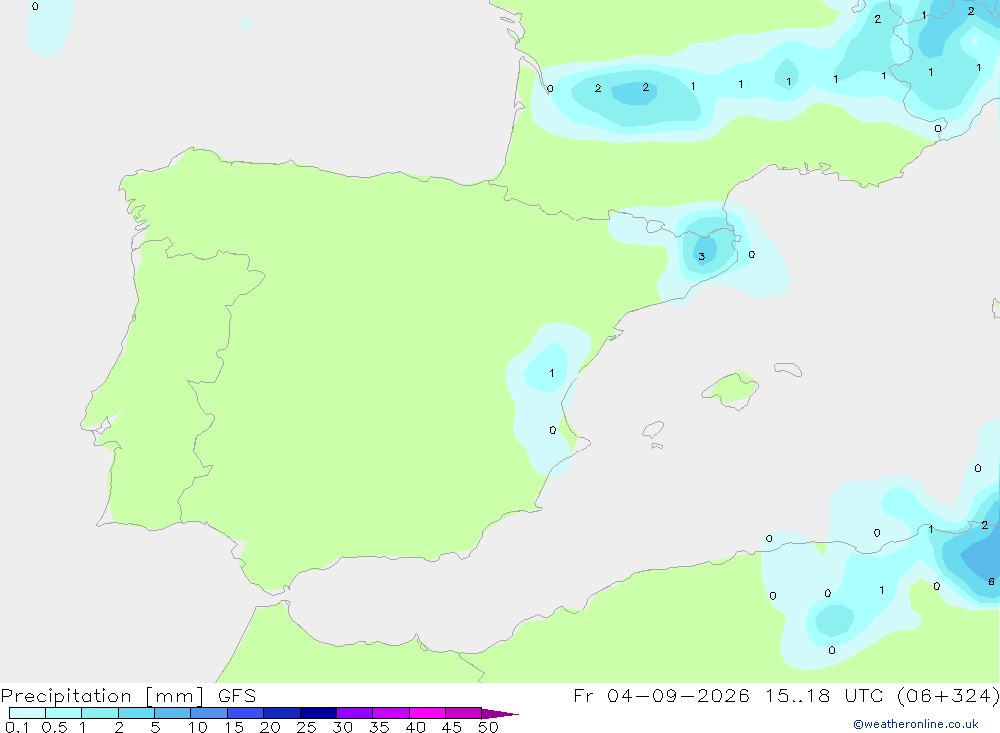Click the 40–45 mm magenta legend swatch

(427, 713)
